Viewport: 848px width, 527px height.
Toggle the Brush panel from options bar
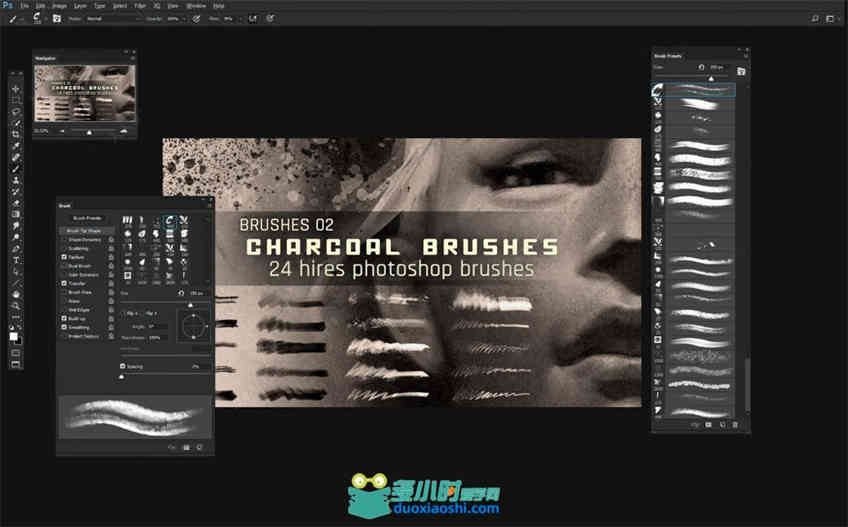click(57, 18)
